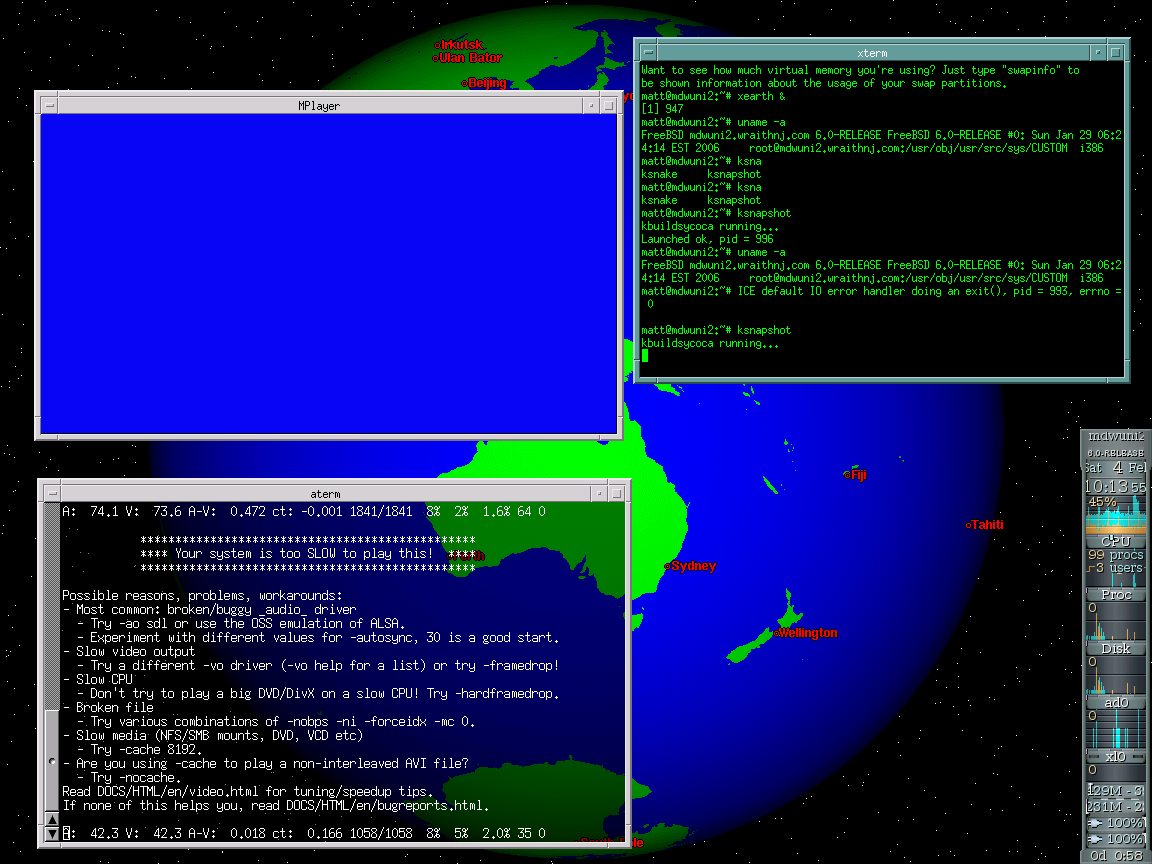Click the CPU panel label in GKrellM

pyautogui.click(x=1115, y=541)
